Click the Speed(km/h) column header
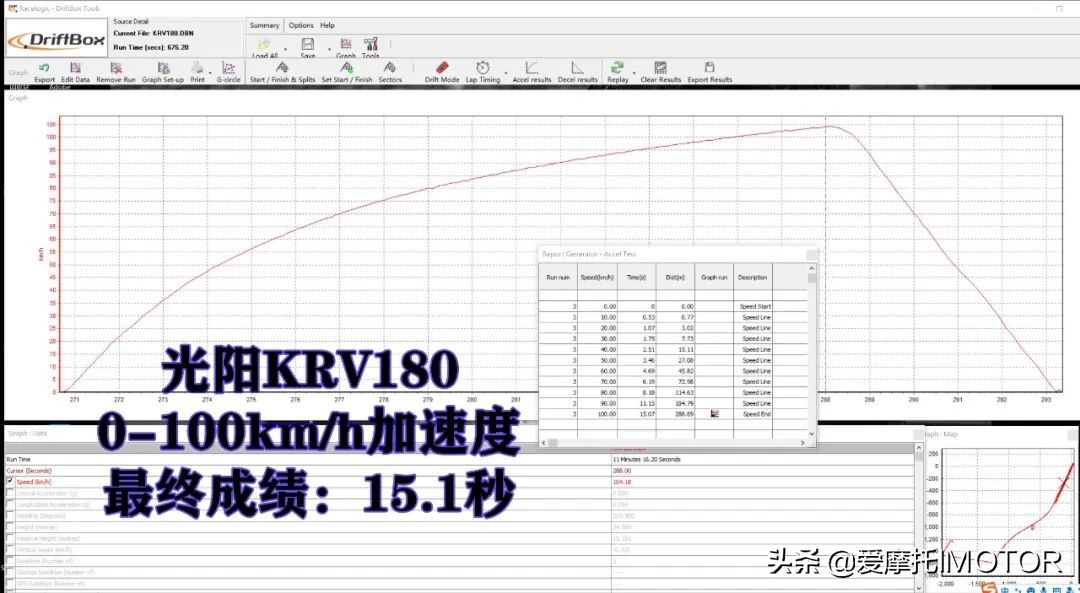The image size is (1080, 593). pyautogui.click(x=597, y=278)
